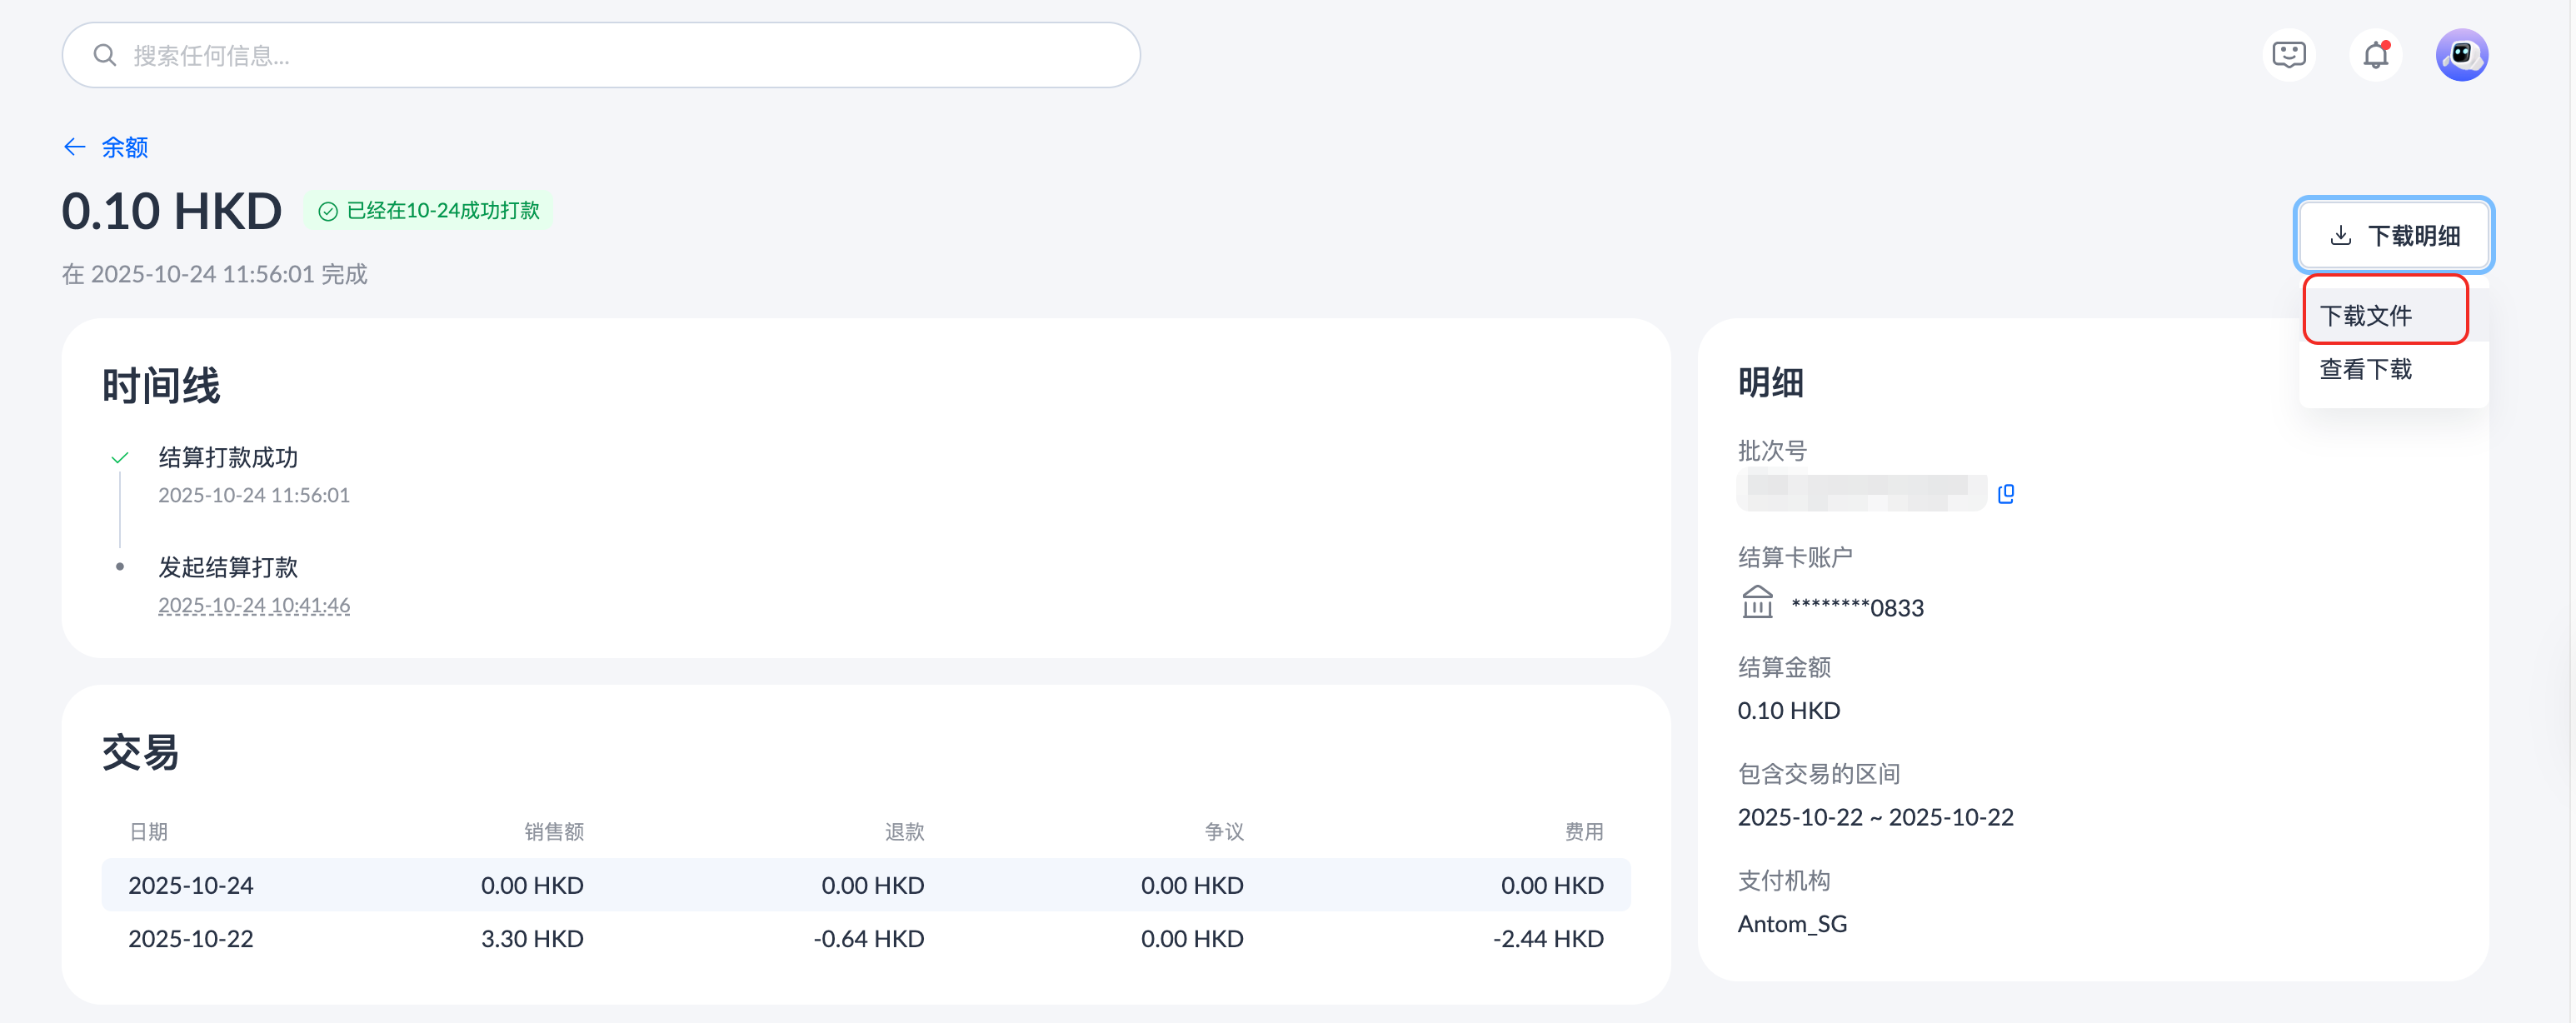2576x1023 pixels.
Task: Click the 结算打款成功 timeline checkmark
Action: (x=120, y=458)
